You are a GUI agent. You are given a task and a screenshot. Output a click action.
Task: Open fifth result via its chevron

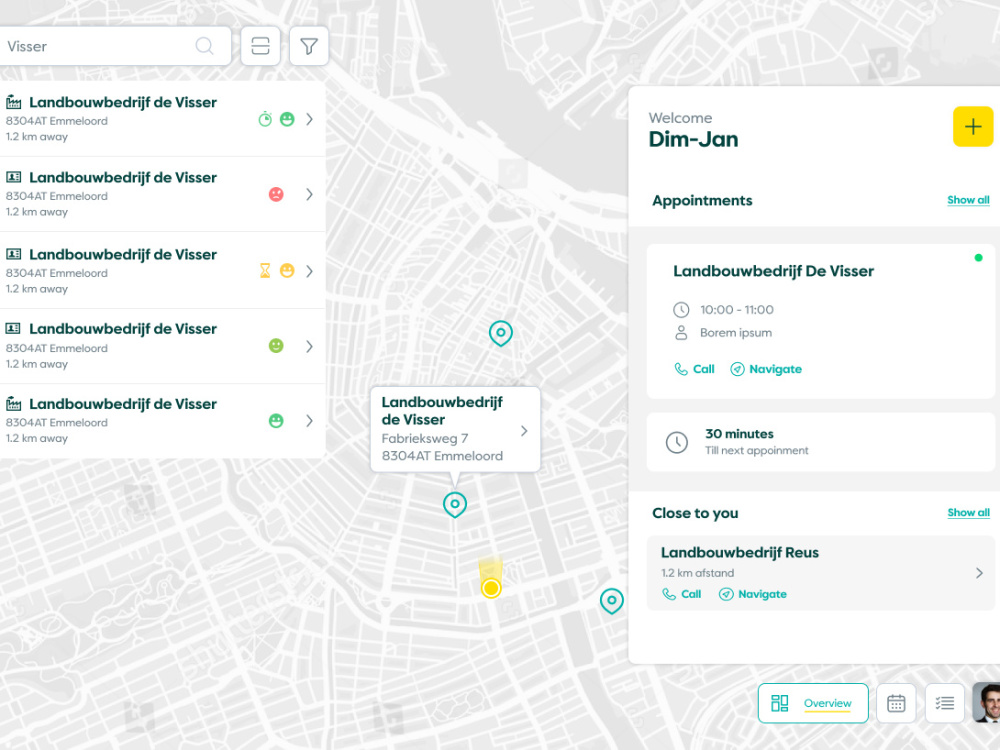309,421
